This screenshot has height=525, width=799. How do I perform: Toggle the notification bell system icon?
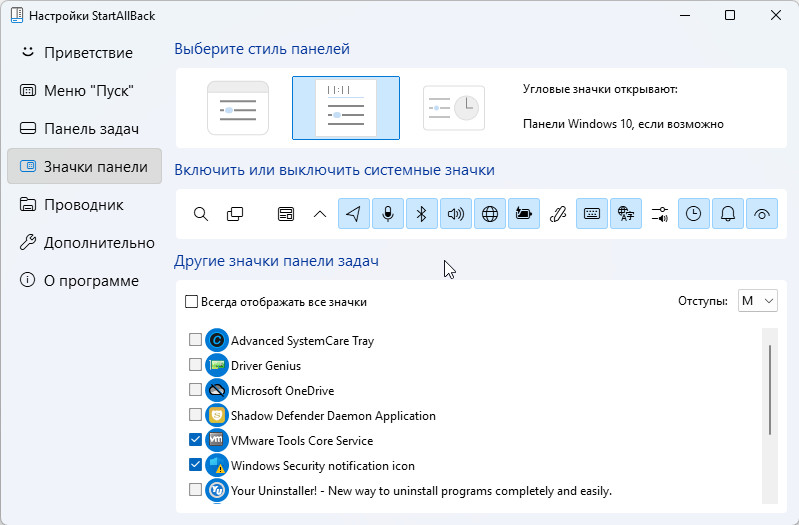click(728, 214)
